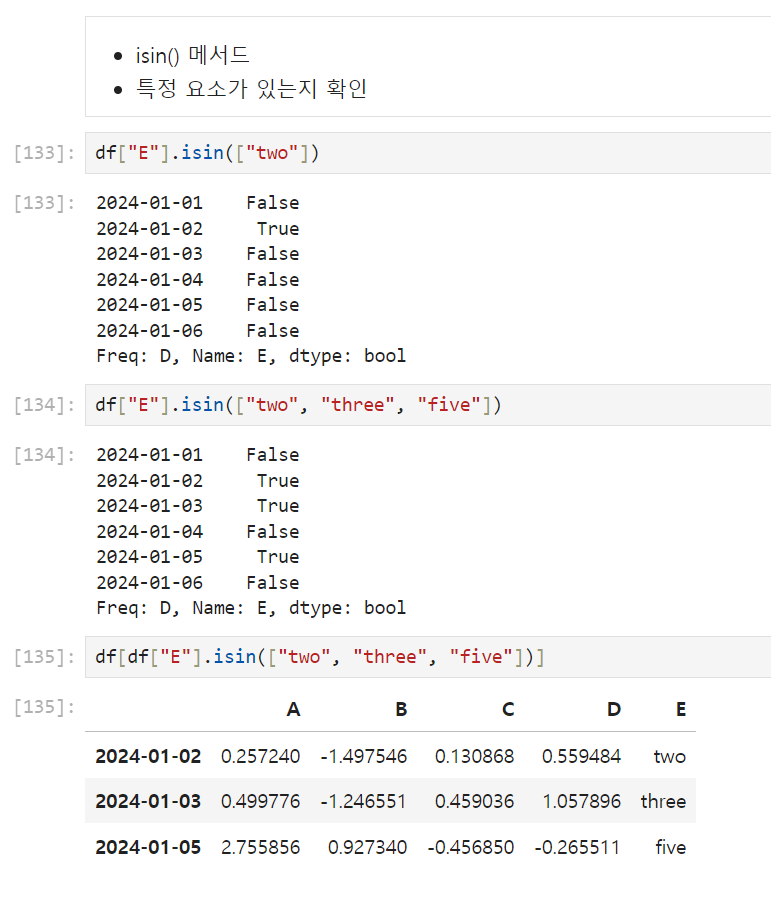
Task: Click the [133] input prompt label
Action: 44,153
